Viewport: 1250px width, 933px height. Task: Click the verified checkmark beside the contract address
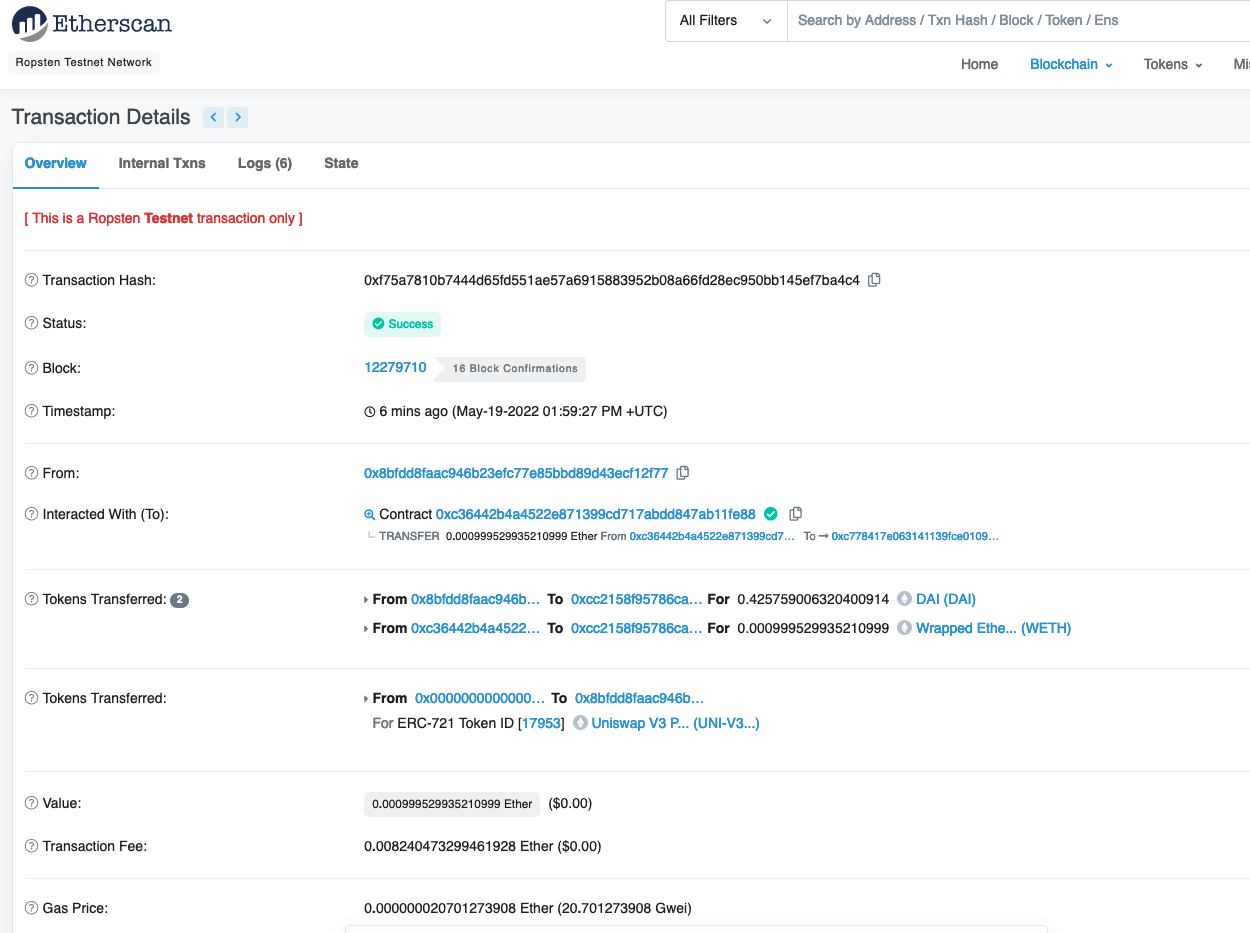pos(771,514)
